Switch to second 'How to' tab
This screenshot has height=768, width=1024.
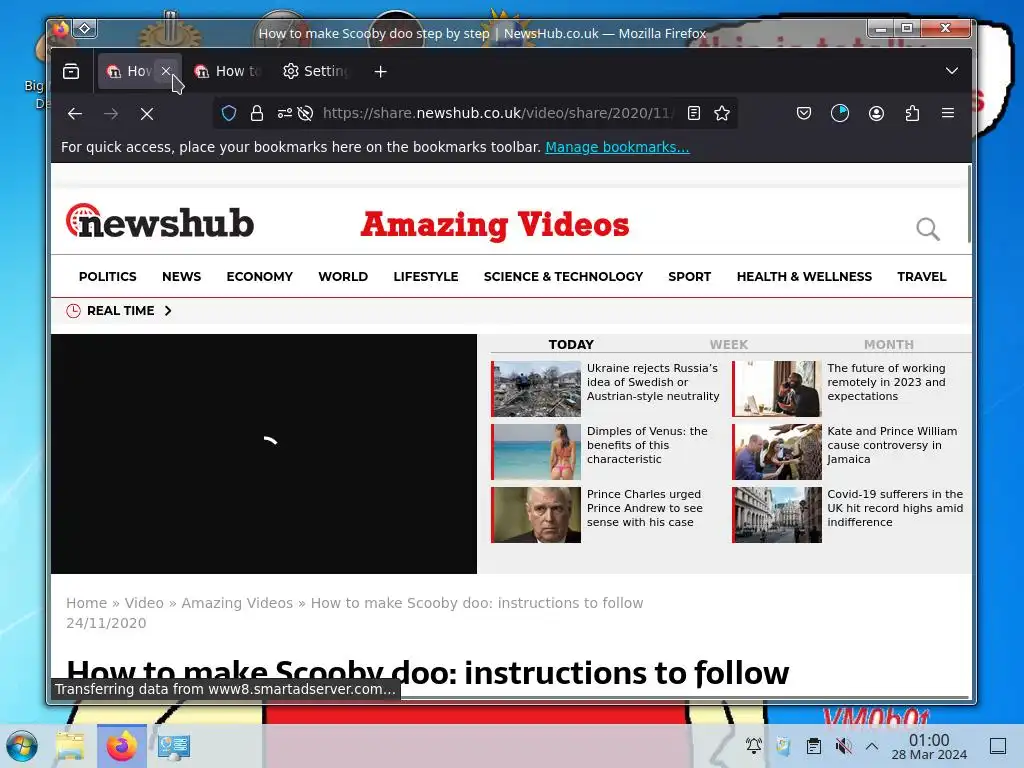click(x=228, y=71)
